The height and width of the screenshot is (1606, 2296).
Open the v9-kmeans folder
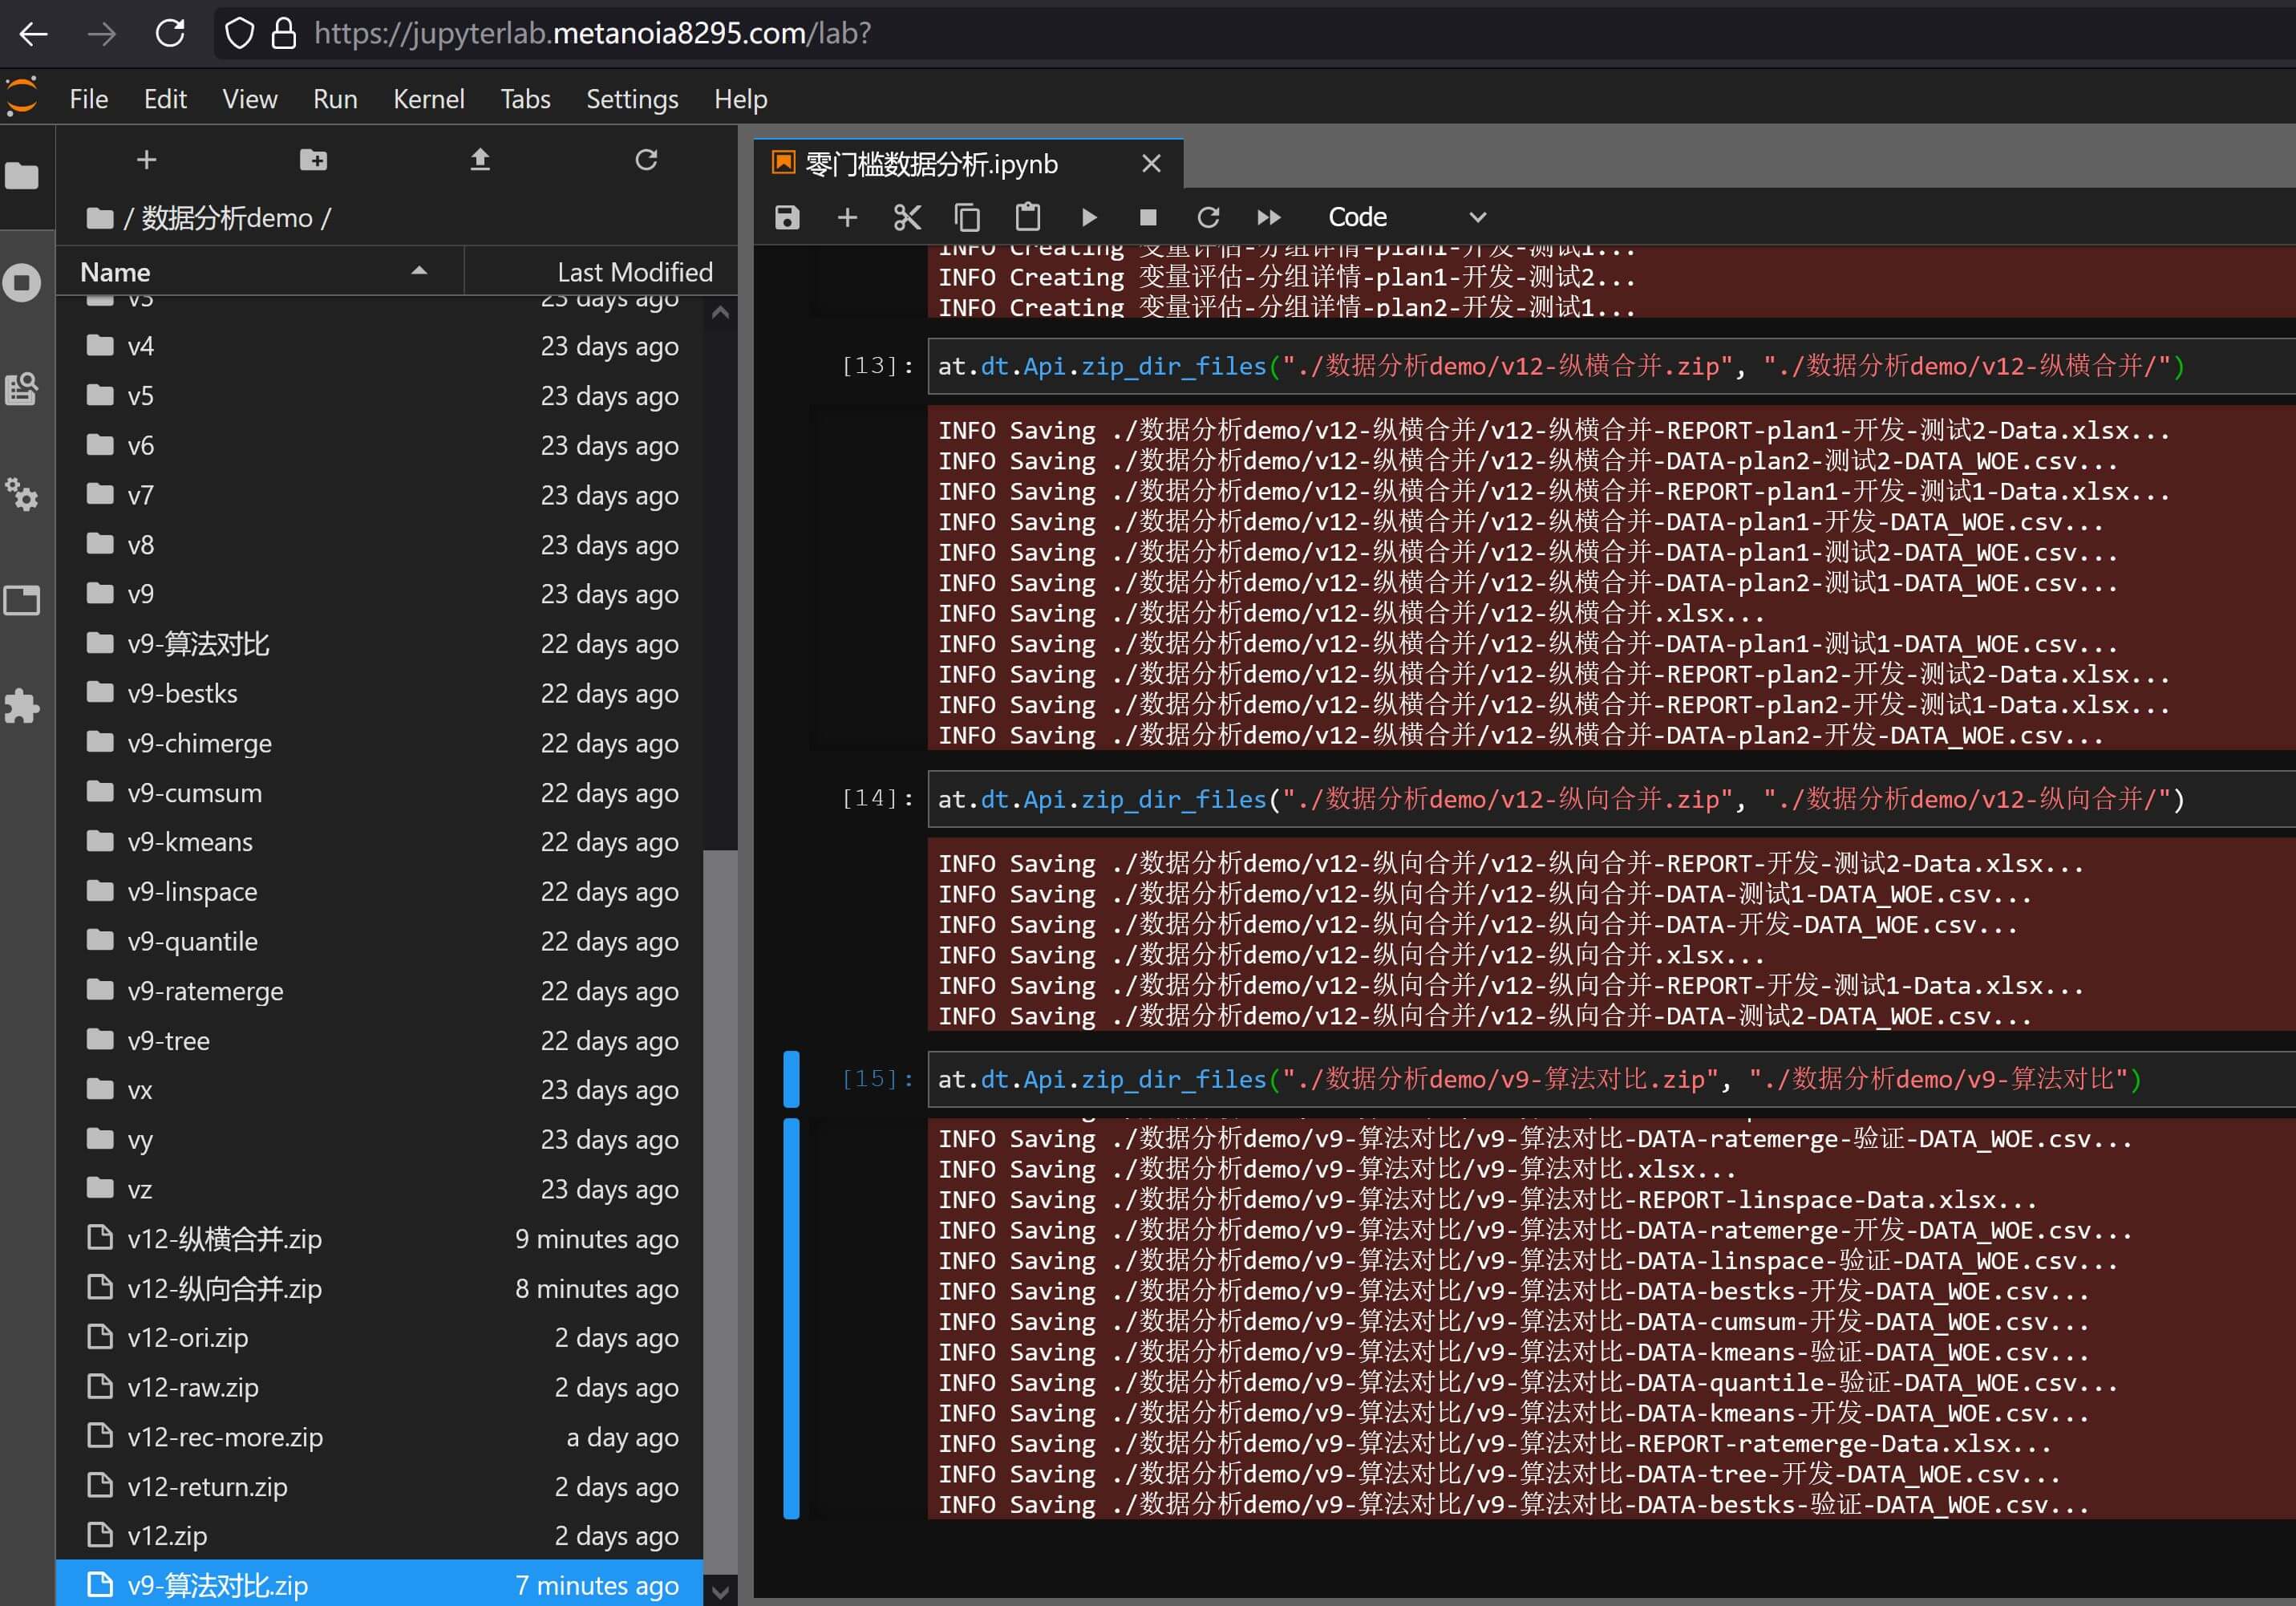click(190, 842)
